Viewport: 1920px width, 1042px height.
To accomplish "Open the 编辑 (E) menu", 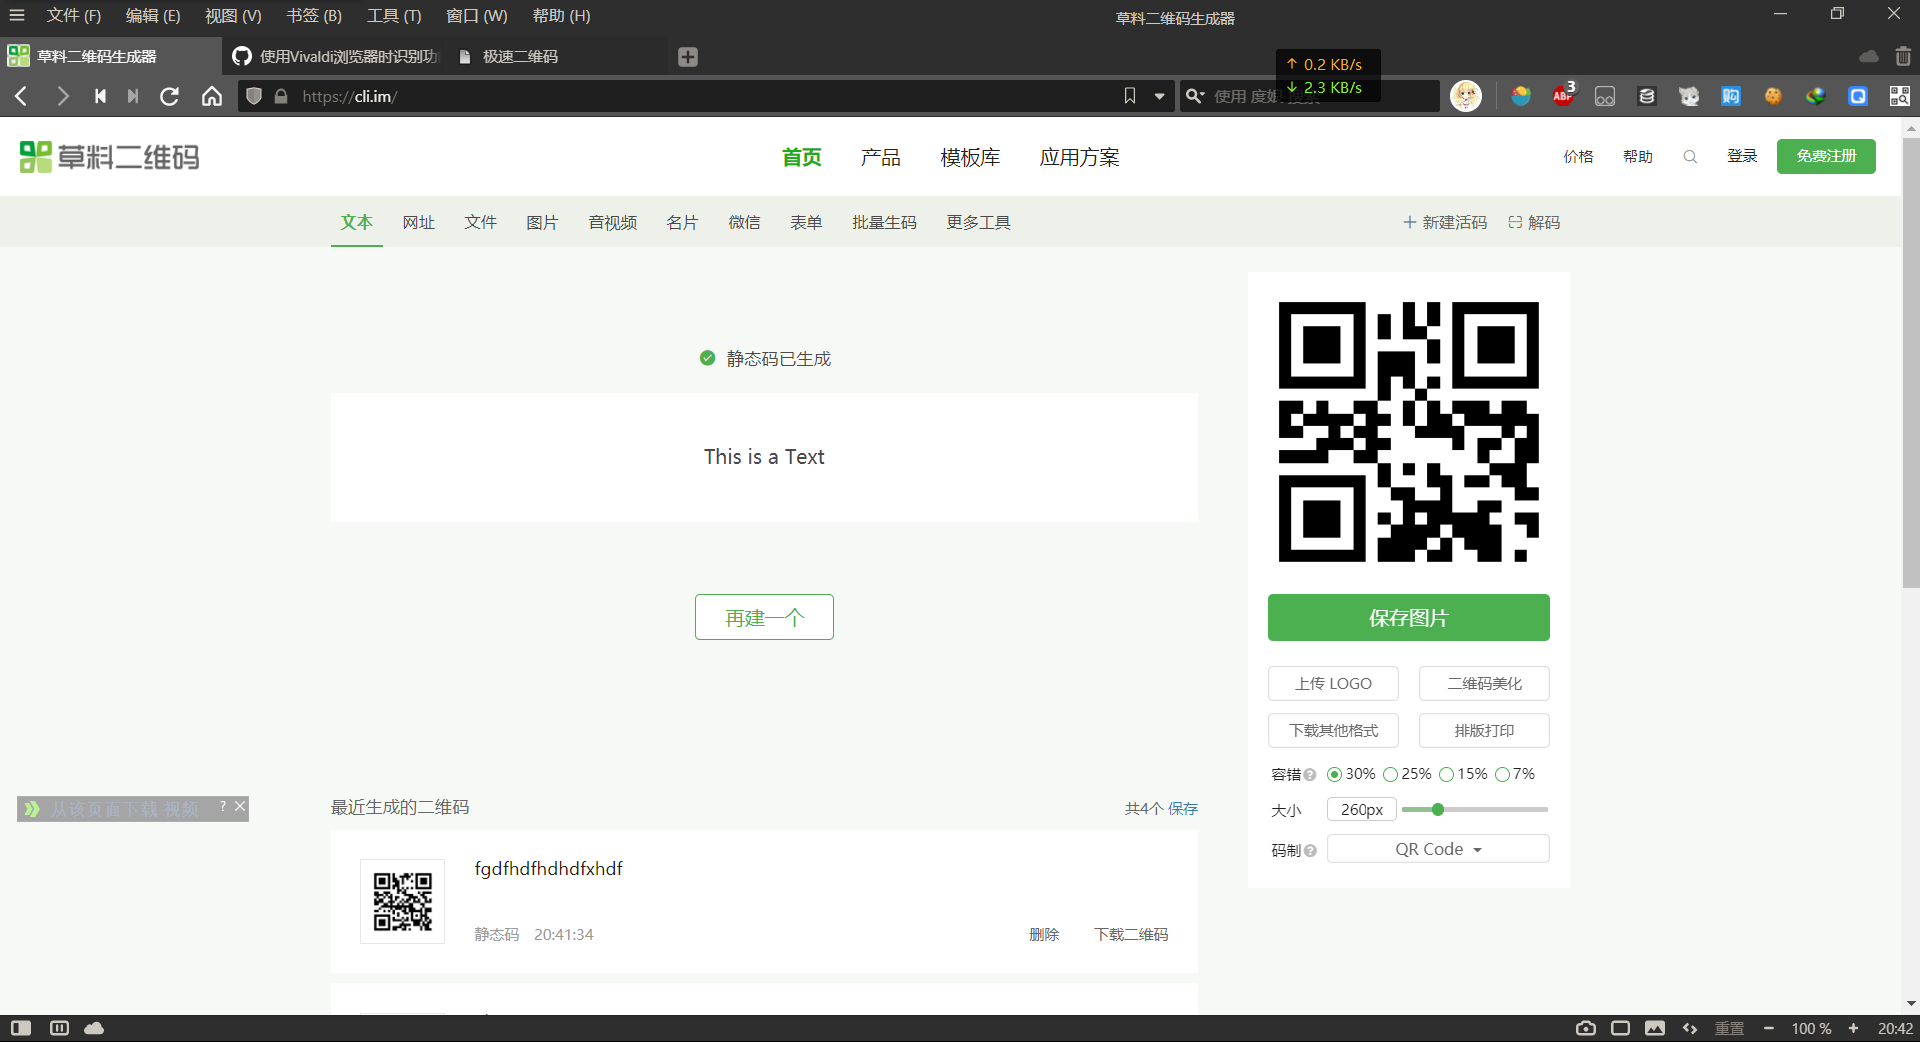I will point(153,16).
